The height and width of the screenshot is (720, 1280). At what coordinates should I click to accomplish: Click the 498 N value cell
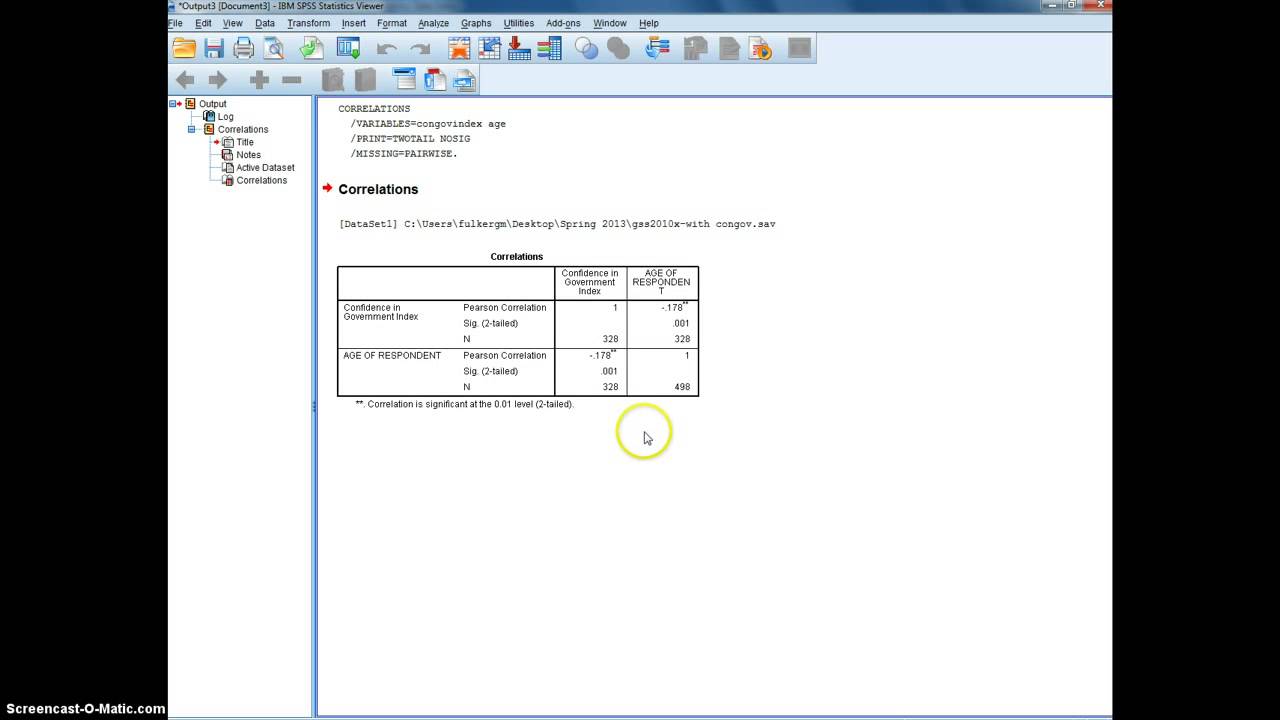682,387
